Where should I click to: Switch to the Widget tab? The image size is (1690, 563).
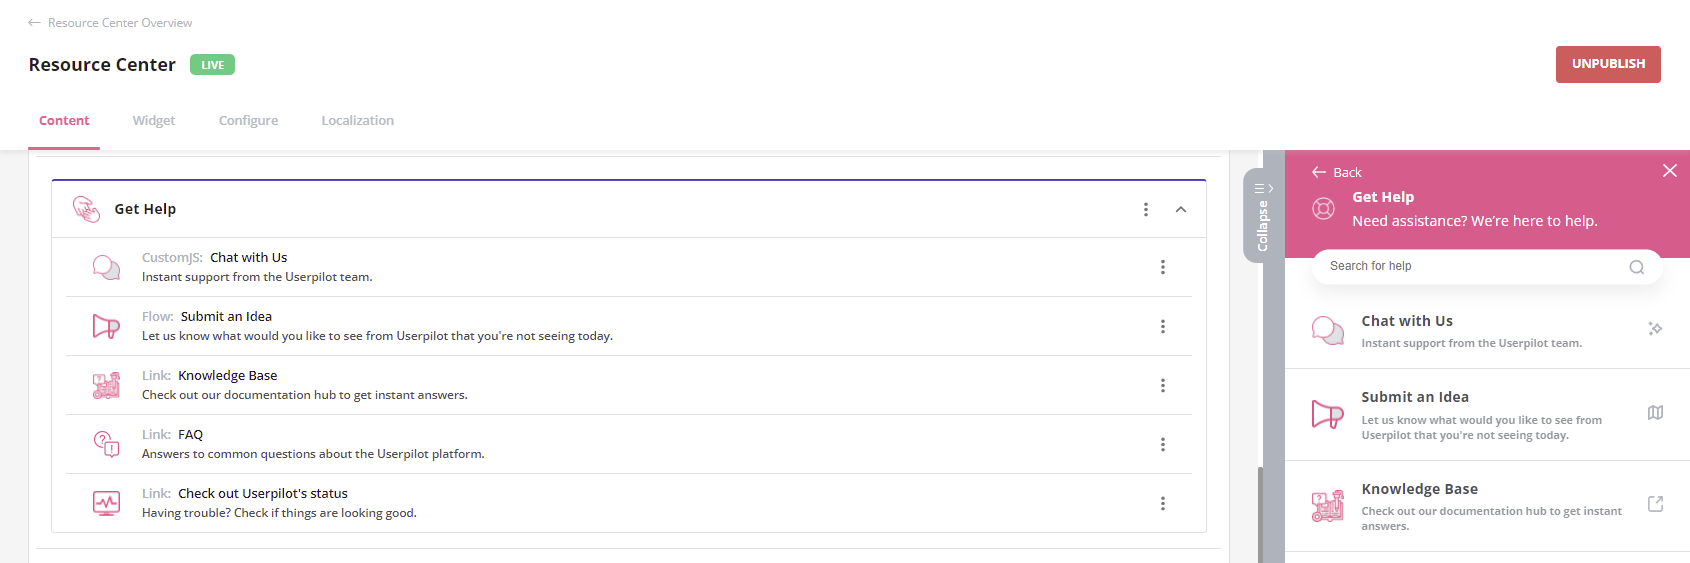[x=153, y=120]
